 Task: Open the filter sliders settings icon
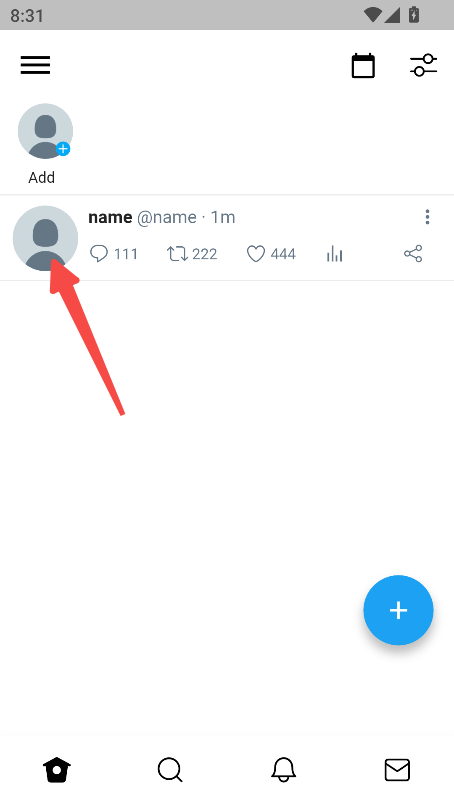click(x=423, y=66)
